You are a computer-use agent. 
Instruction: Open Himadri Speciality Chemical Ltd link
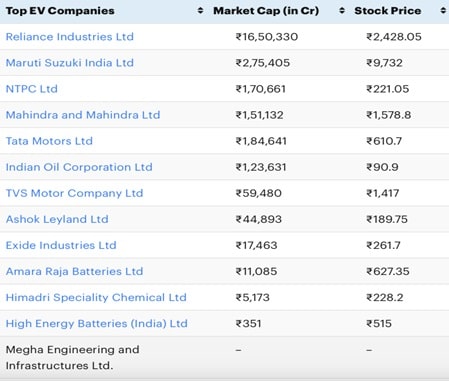96,297
